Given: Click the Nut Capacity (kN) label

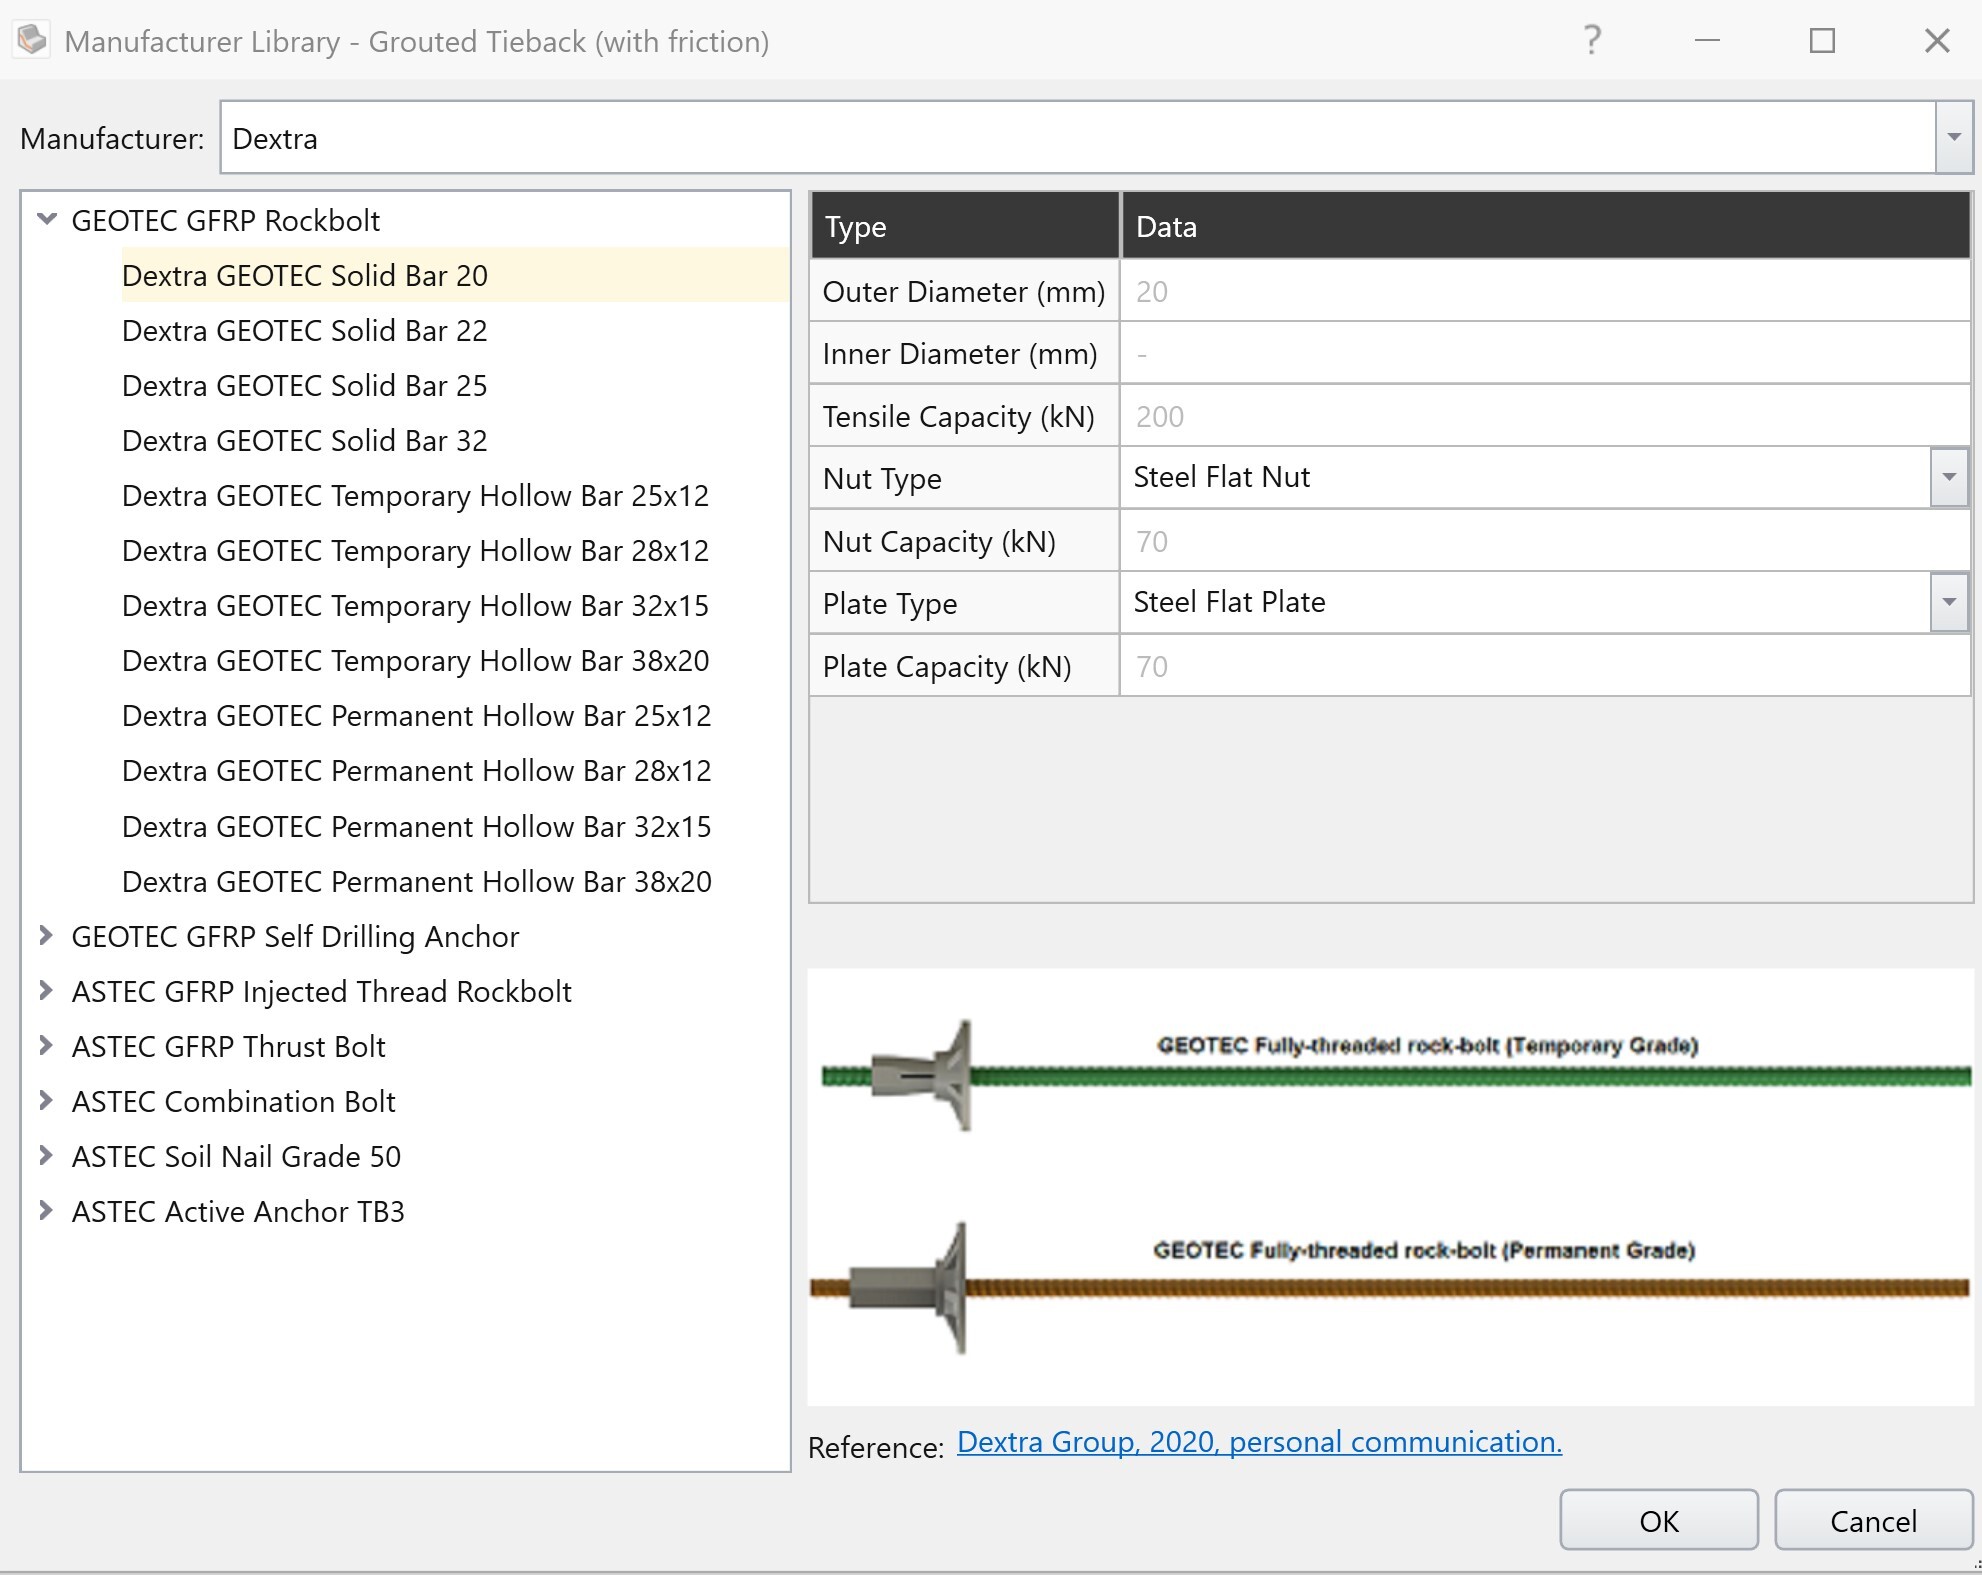Looking at the screenshot, I should (964, 541).
